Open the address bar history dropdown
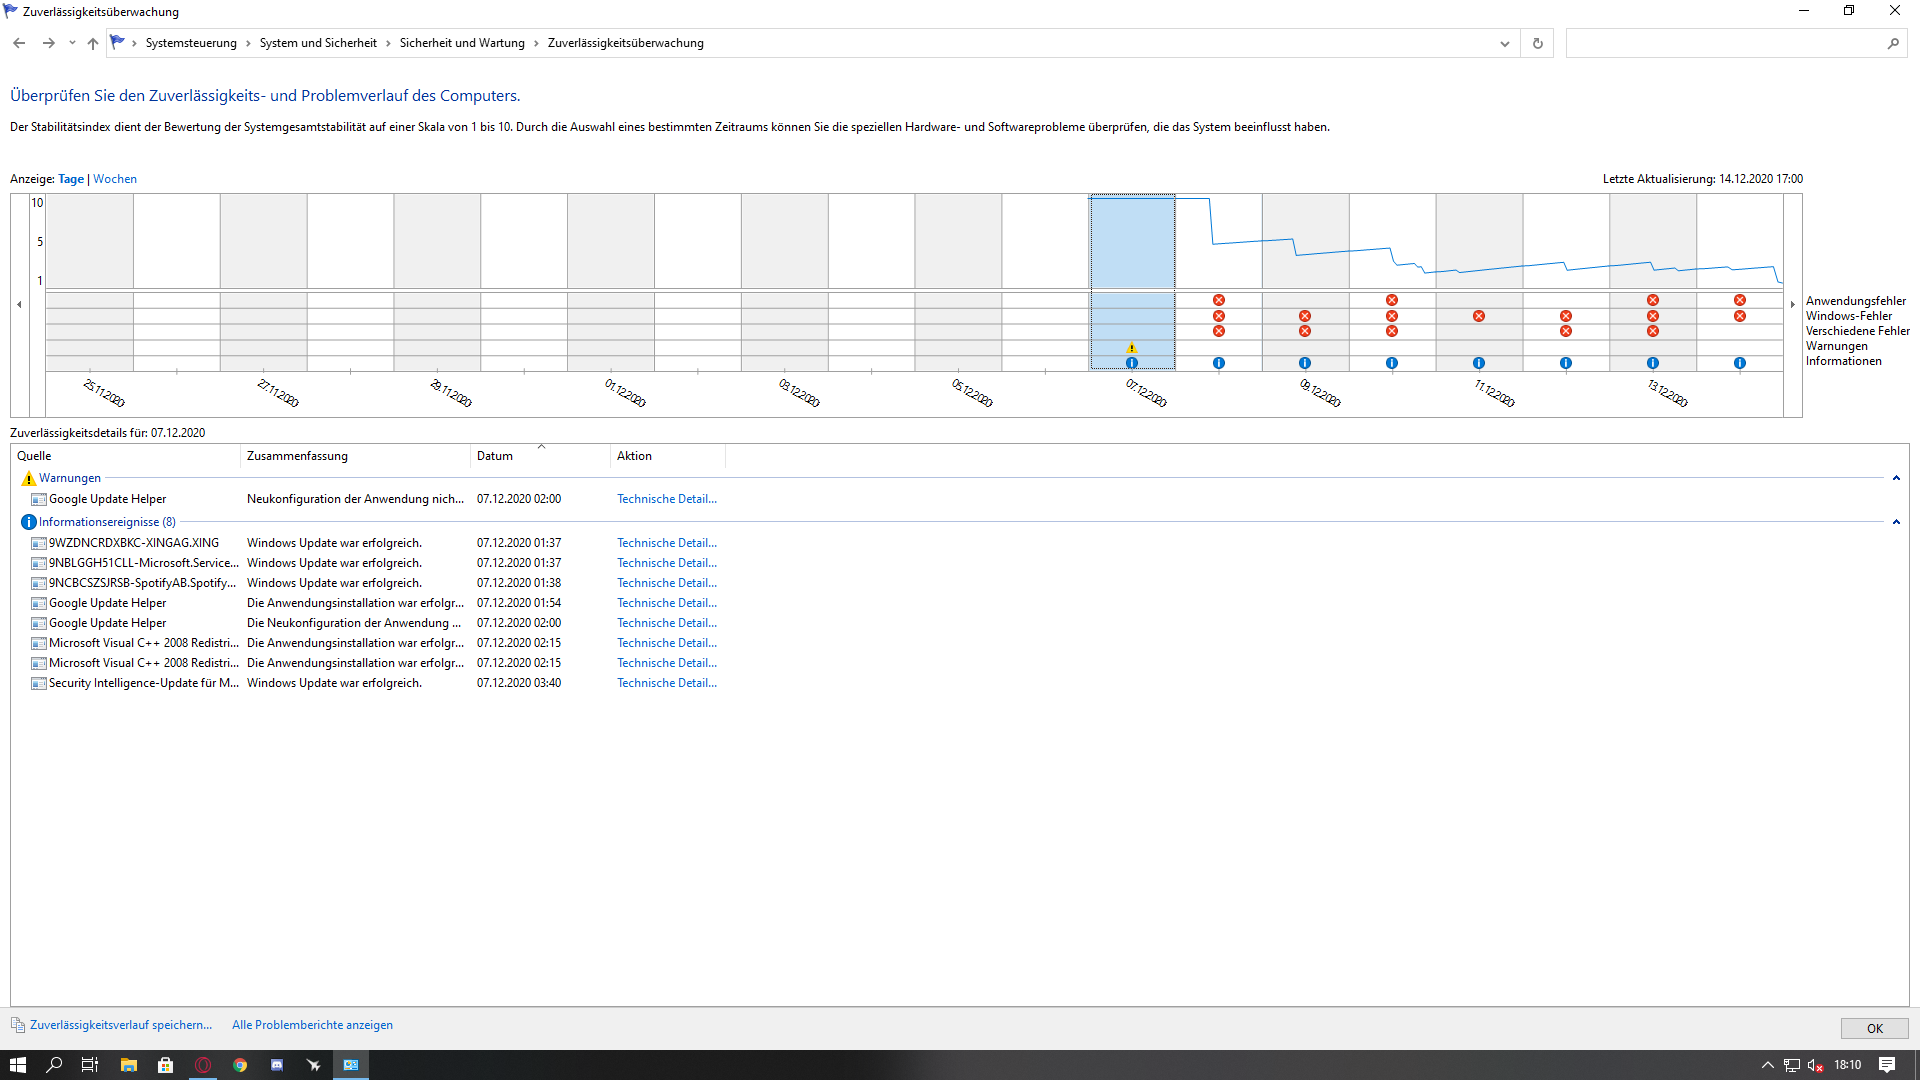This screenshot has height=1080, width=1920. click(x=1504, y=43)
